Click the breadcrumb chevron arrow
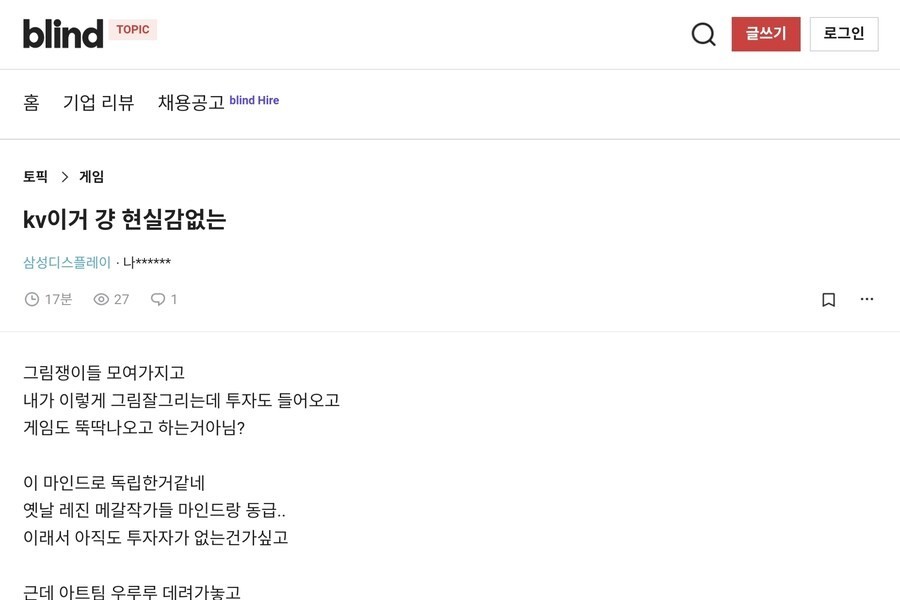900x600 pixels. coord(64,177)
